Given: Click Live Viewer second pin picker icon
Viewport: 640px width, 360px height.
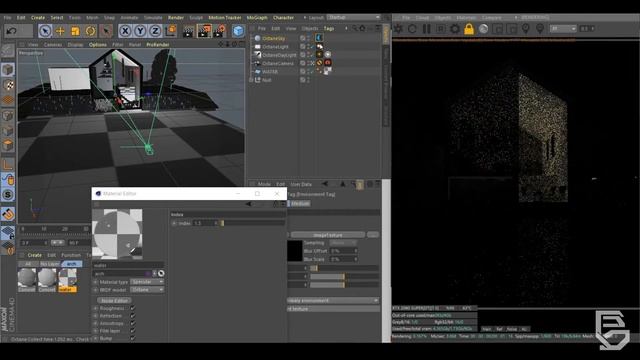Looking at the screenshot, I should (x=540, y=29).
